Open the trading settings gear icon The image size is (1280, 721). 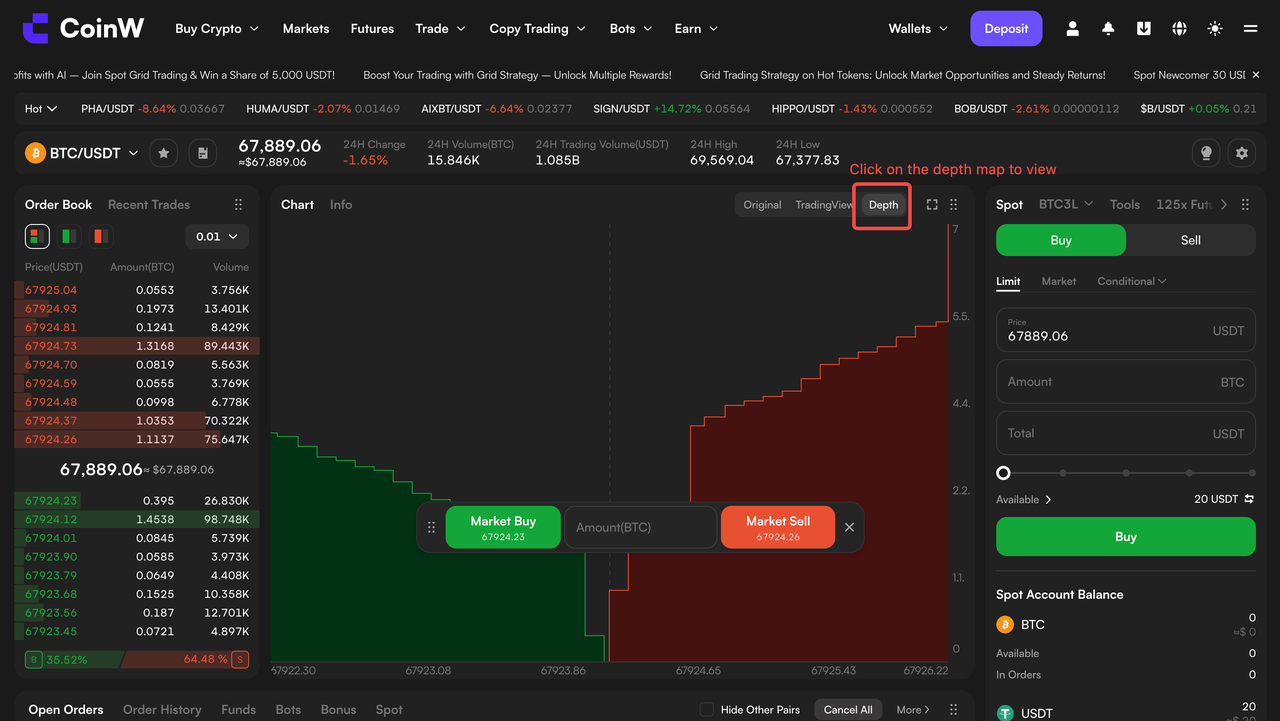coord(1242,153)
